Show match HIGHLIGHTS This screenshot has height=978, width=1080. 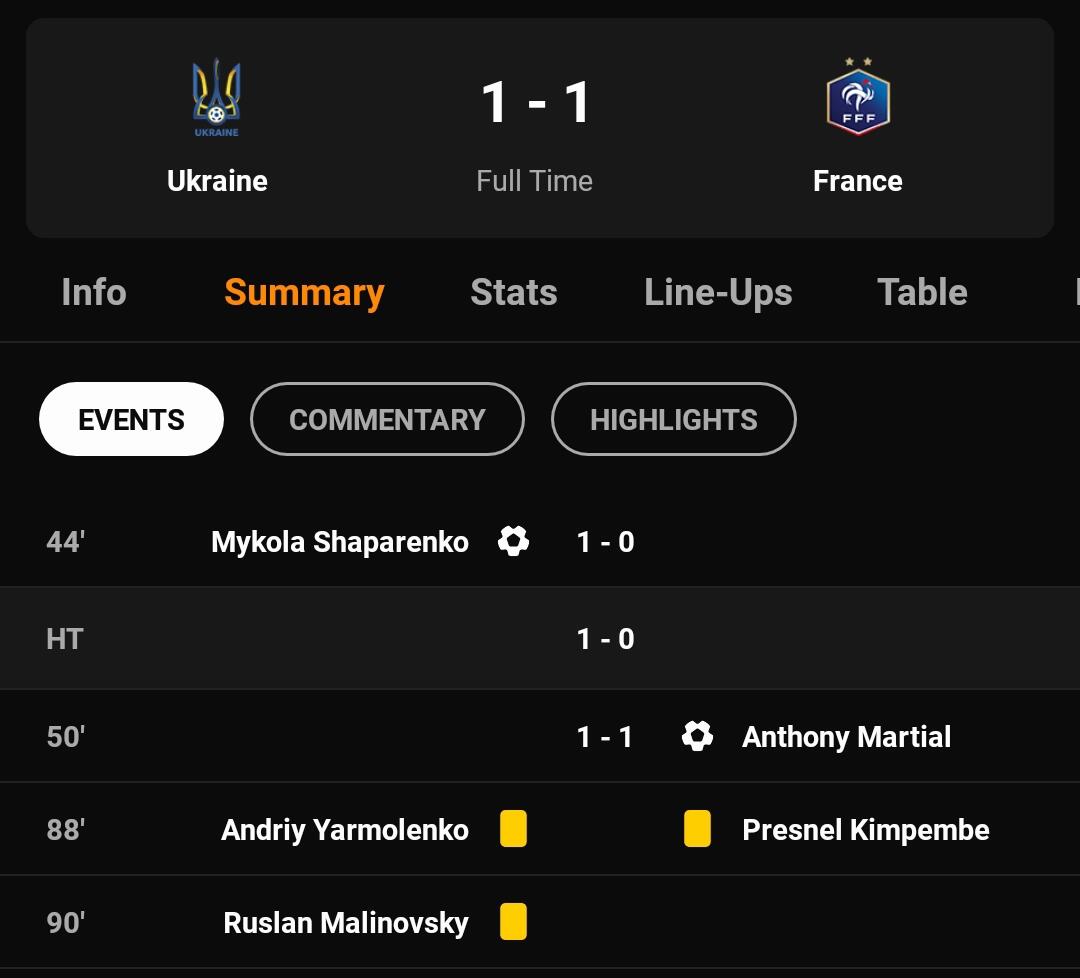click(673, 419)
